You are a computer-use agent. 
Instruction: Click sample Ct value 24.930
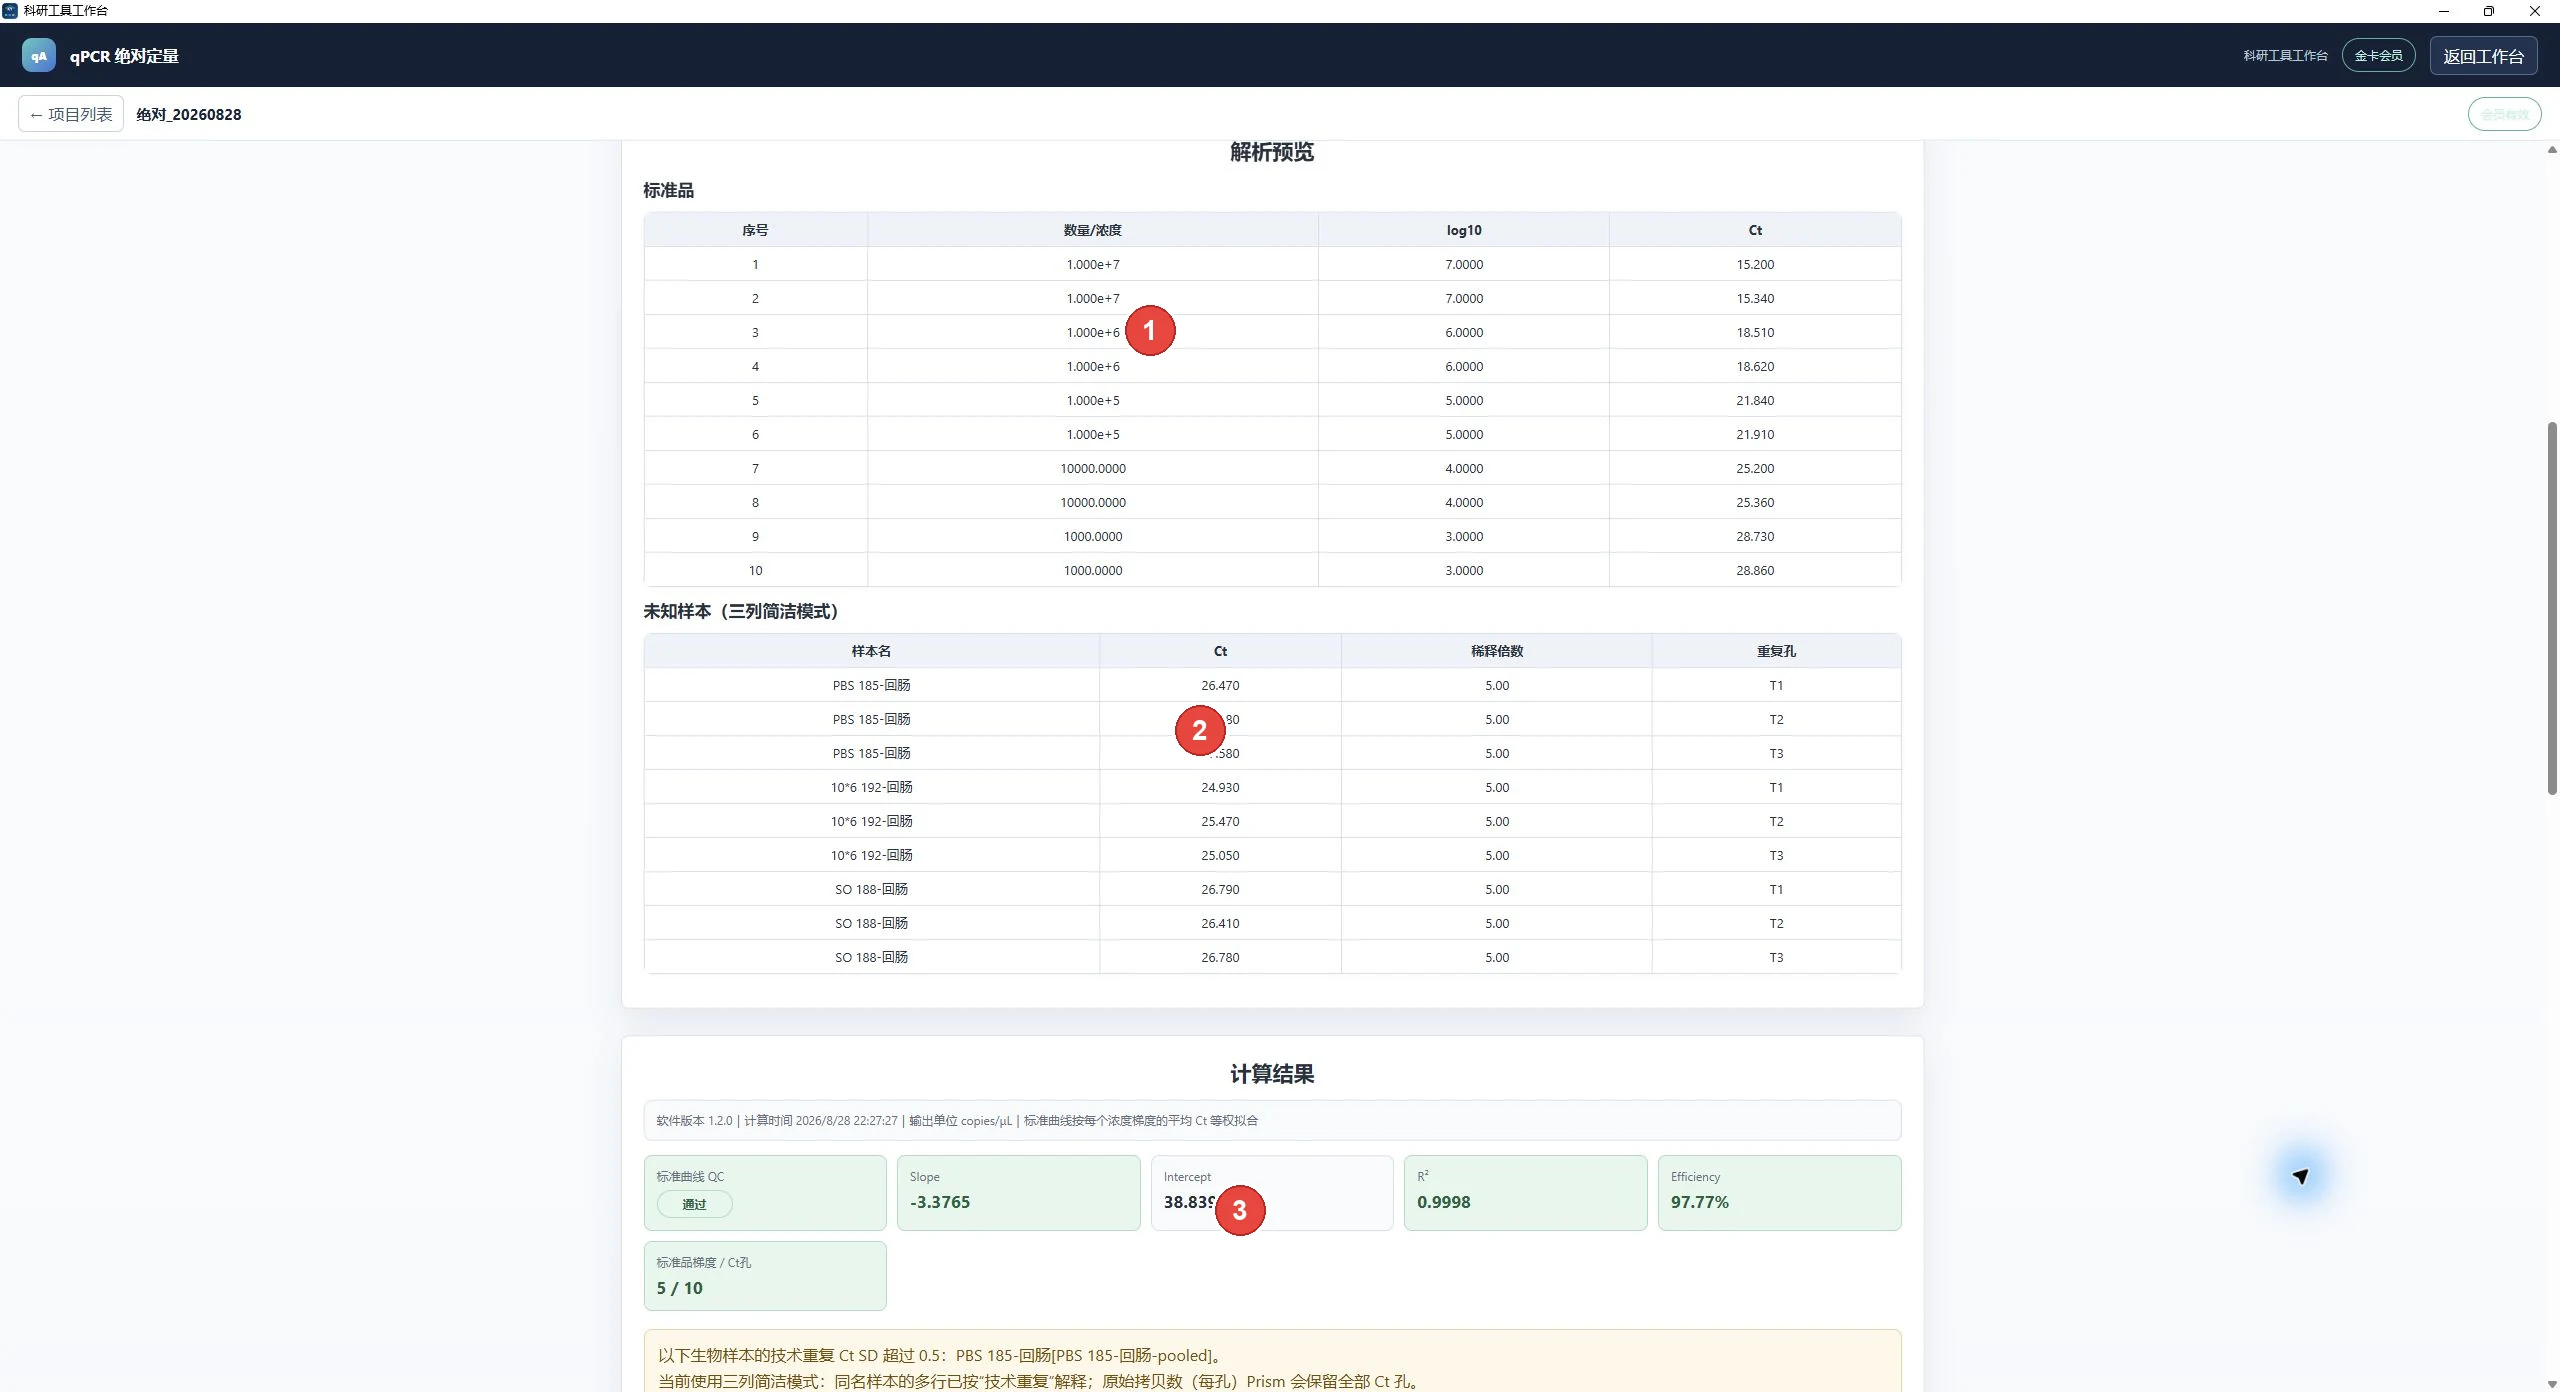pos(1220,787)
